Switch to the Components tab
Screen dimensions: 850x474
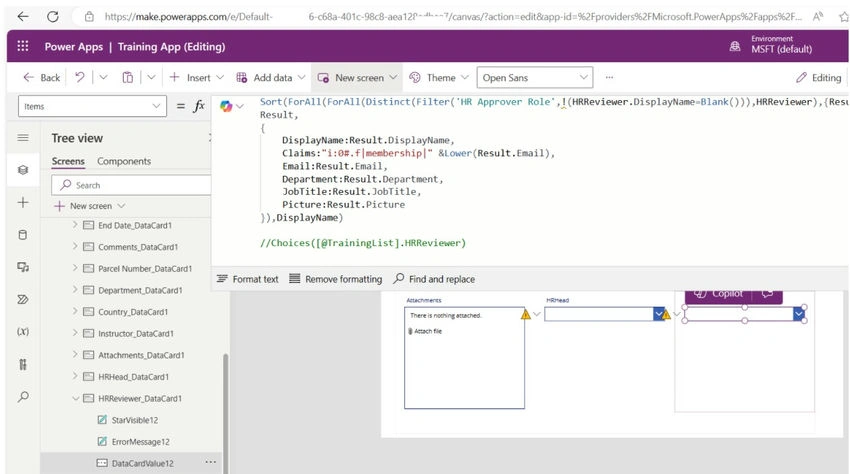pyautogui.click(x=124, y=161)
